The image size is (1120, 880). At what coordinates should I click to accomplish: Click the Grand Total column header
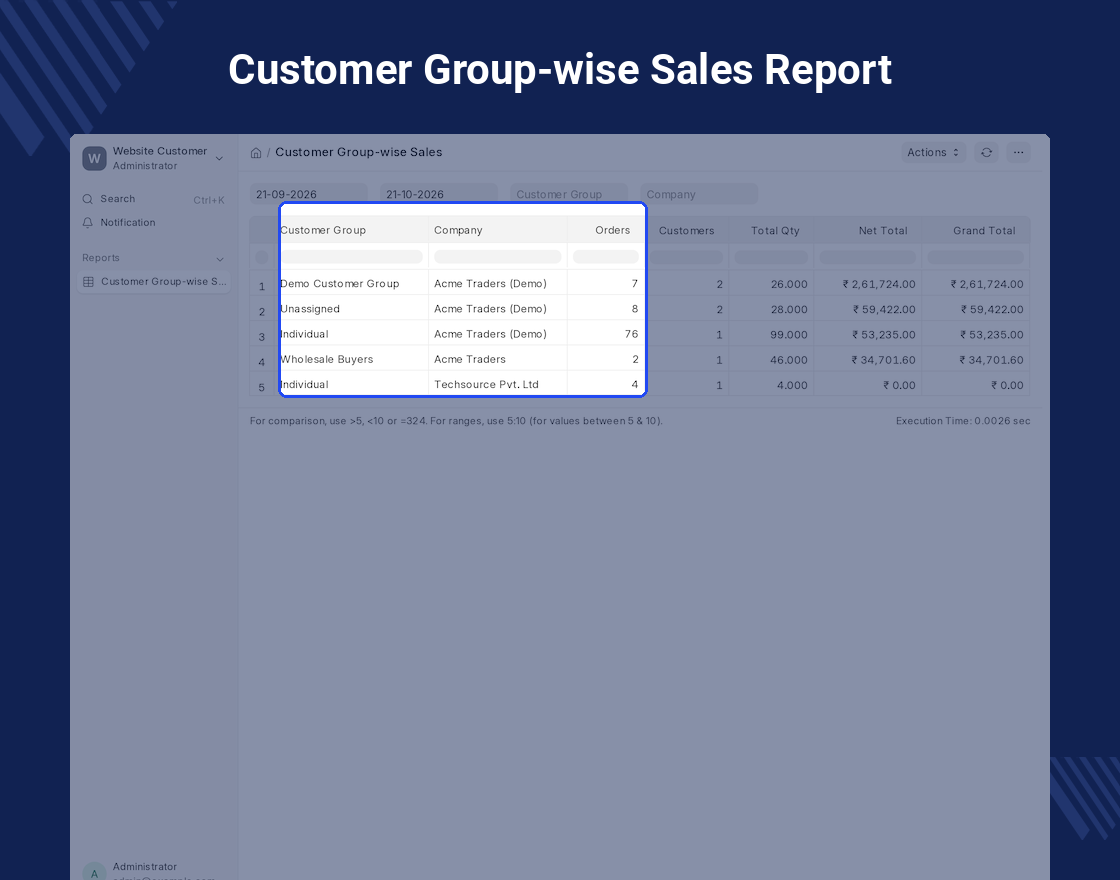point(984,231)
